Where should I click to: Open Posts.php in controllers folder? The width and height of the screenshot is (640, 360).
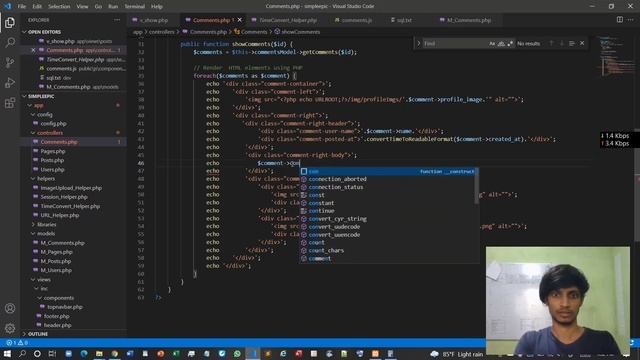(x=52, y=160)
